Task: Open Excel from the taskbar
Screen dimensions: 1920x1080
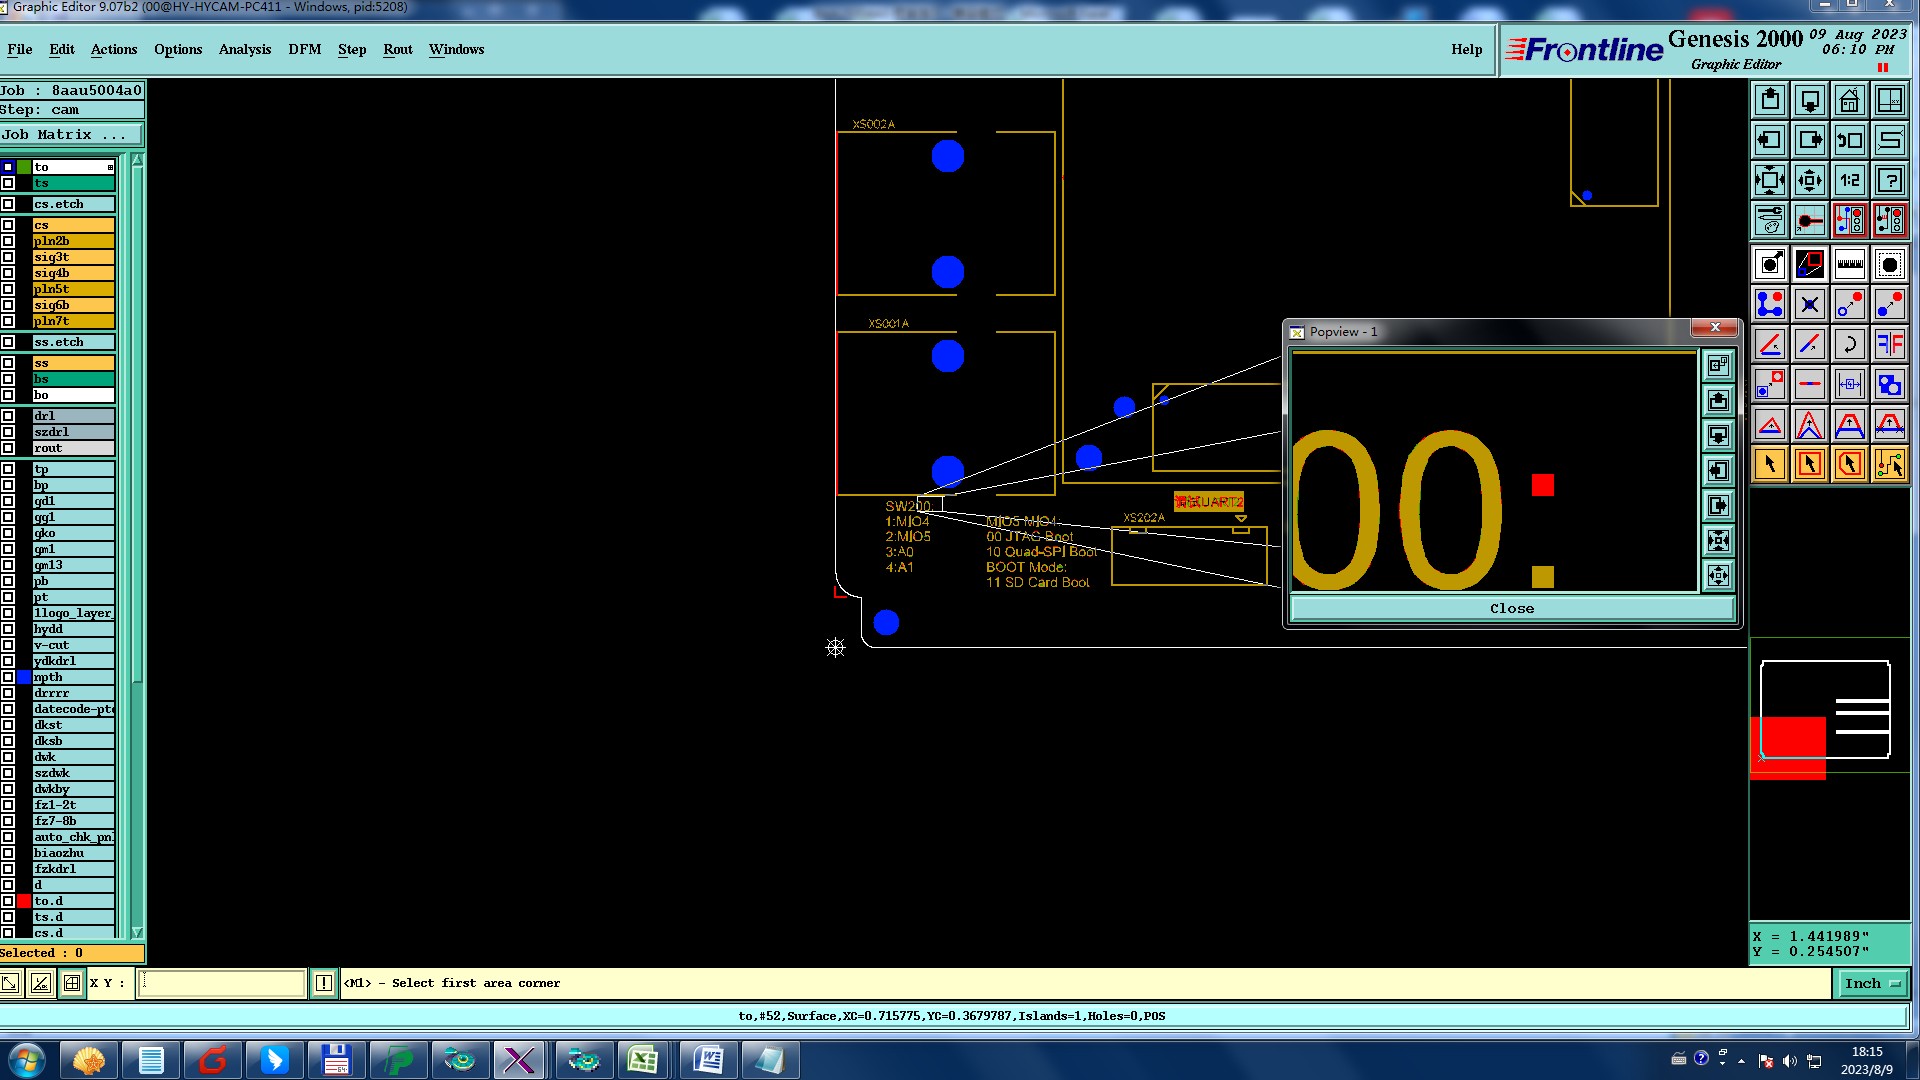Action: [x=642, y=1060]
